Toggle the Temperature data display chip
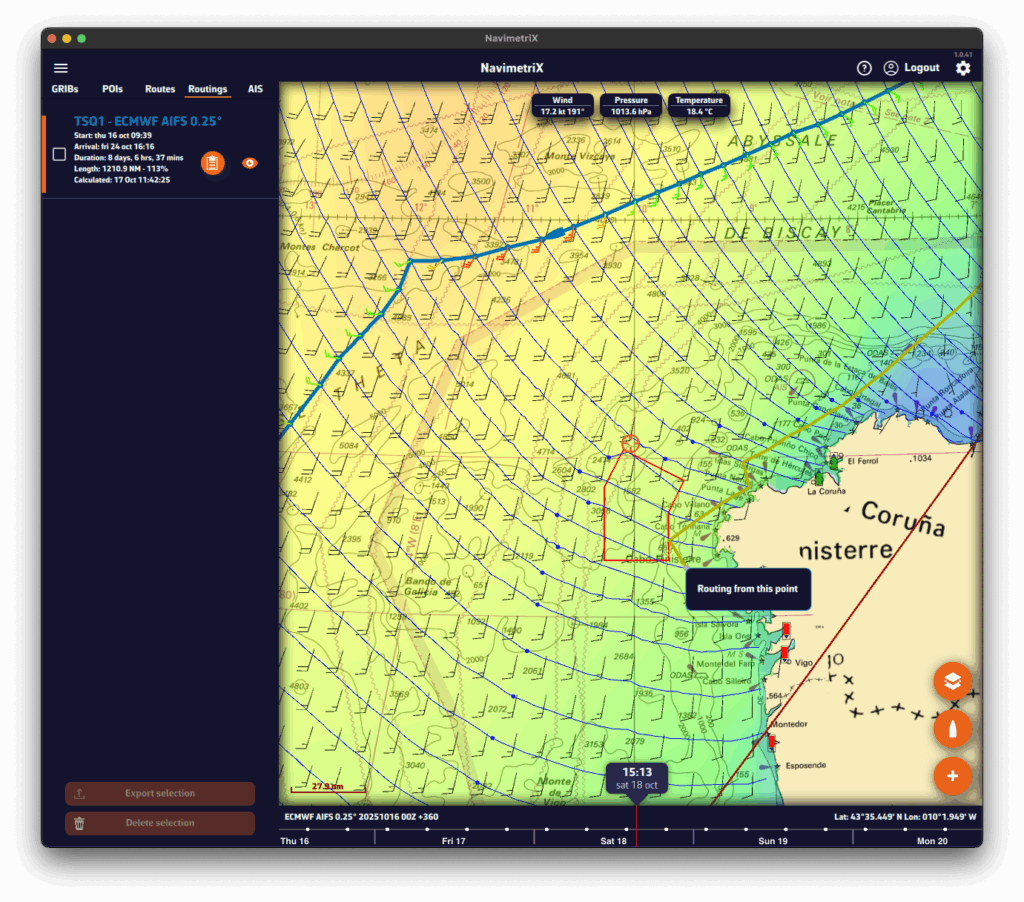Screen dimensions: 1024x902 point(699,106)
